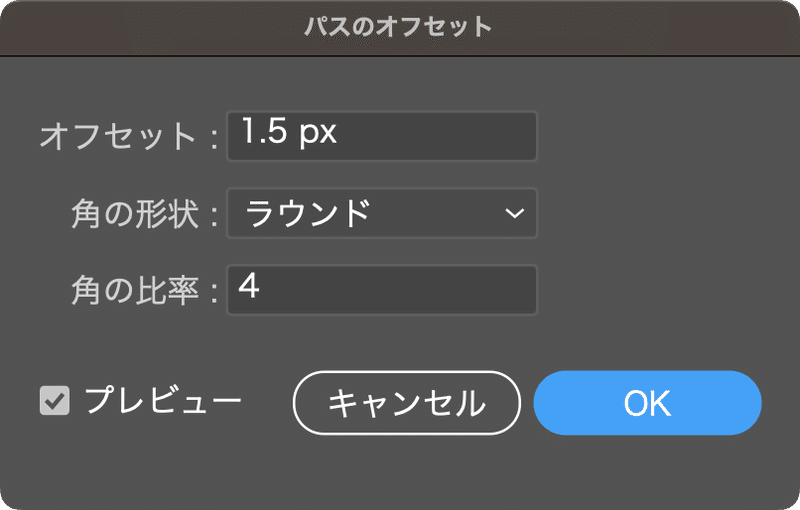Click the empty area of the 角の比率 field
This screenshot has width=800, height=510.
click(x=398, y=290)
